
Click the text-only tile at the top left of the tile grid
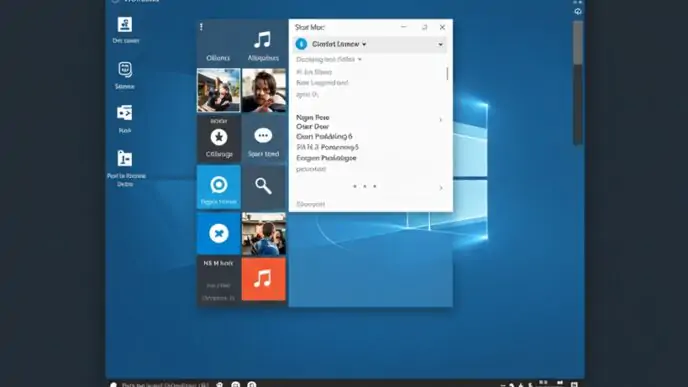coord(219,44)
